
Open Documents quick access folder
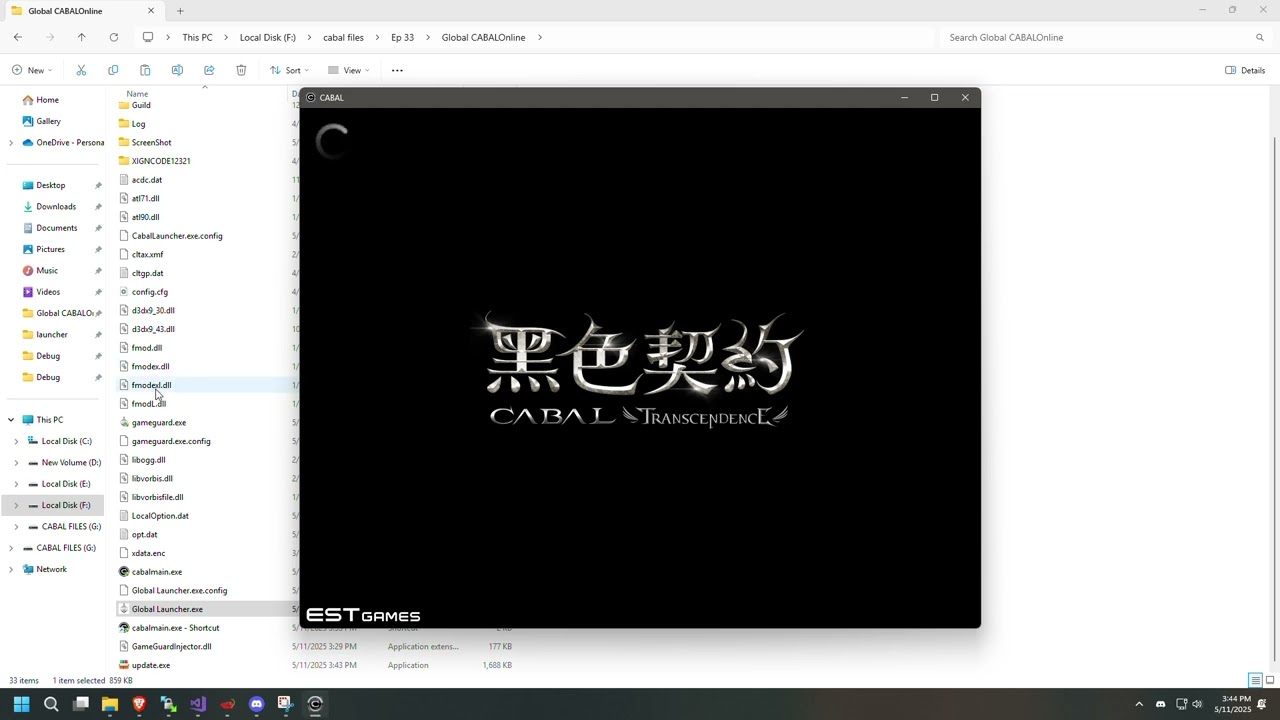pyautogui.click(x=56, y=228)
